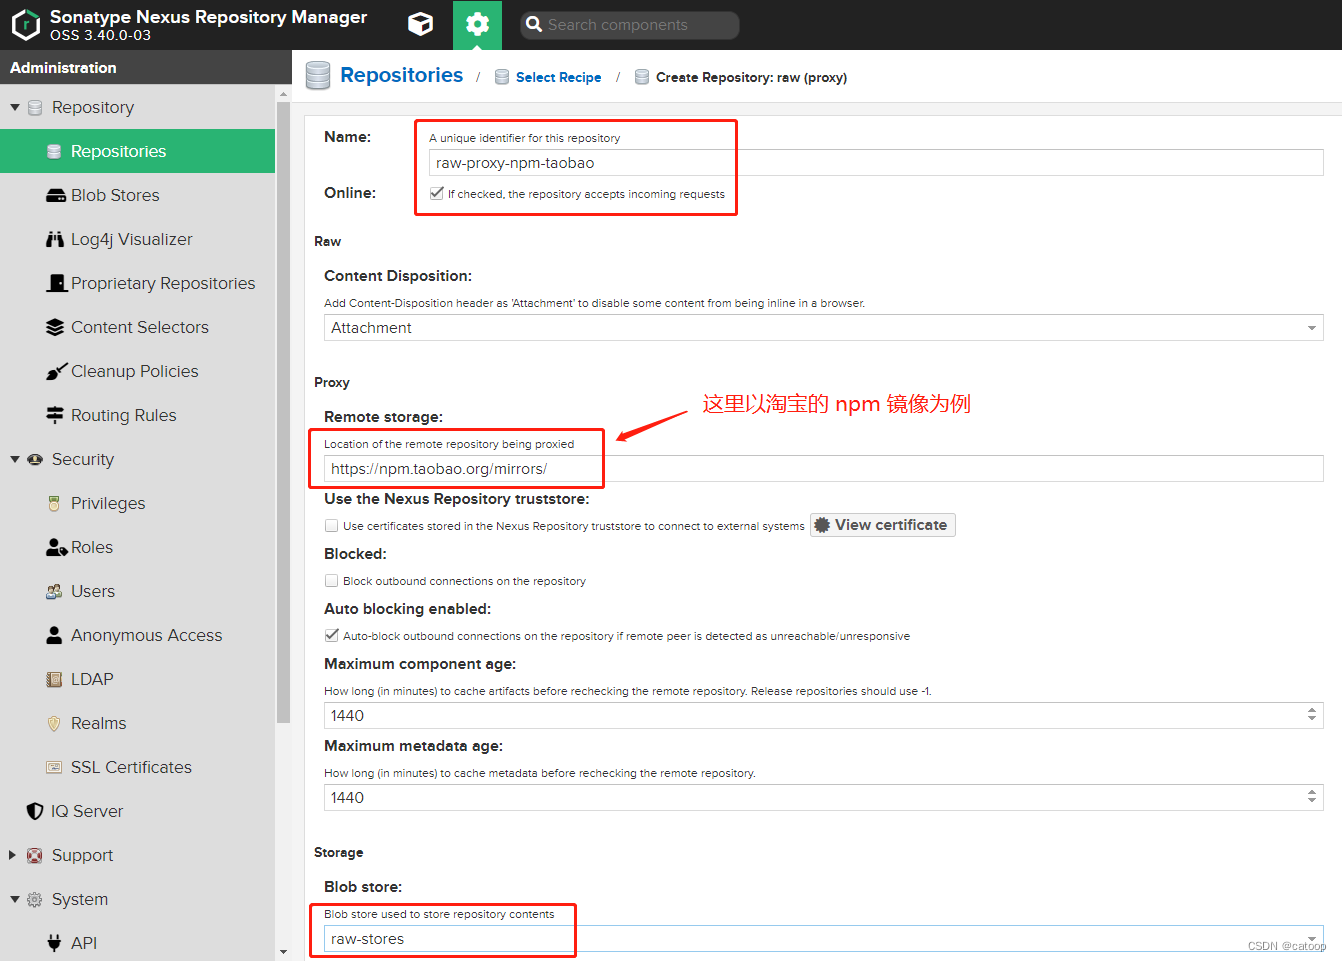The image size is (1342, 961).
Task: Check the Block outbound connections checkbox
Action: click(x=331, y=580)
